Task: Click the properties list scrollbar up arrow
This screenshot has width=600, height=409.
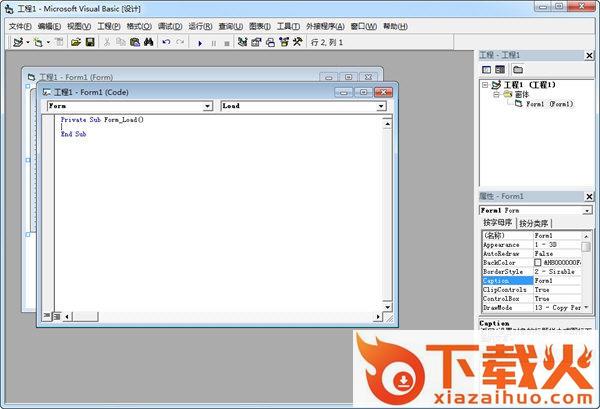Action: click(586, 236)
